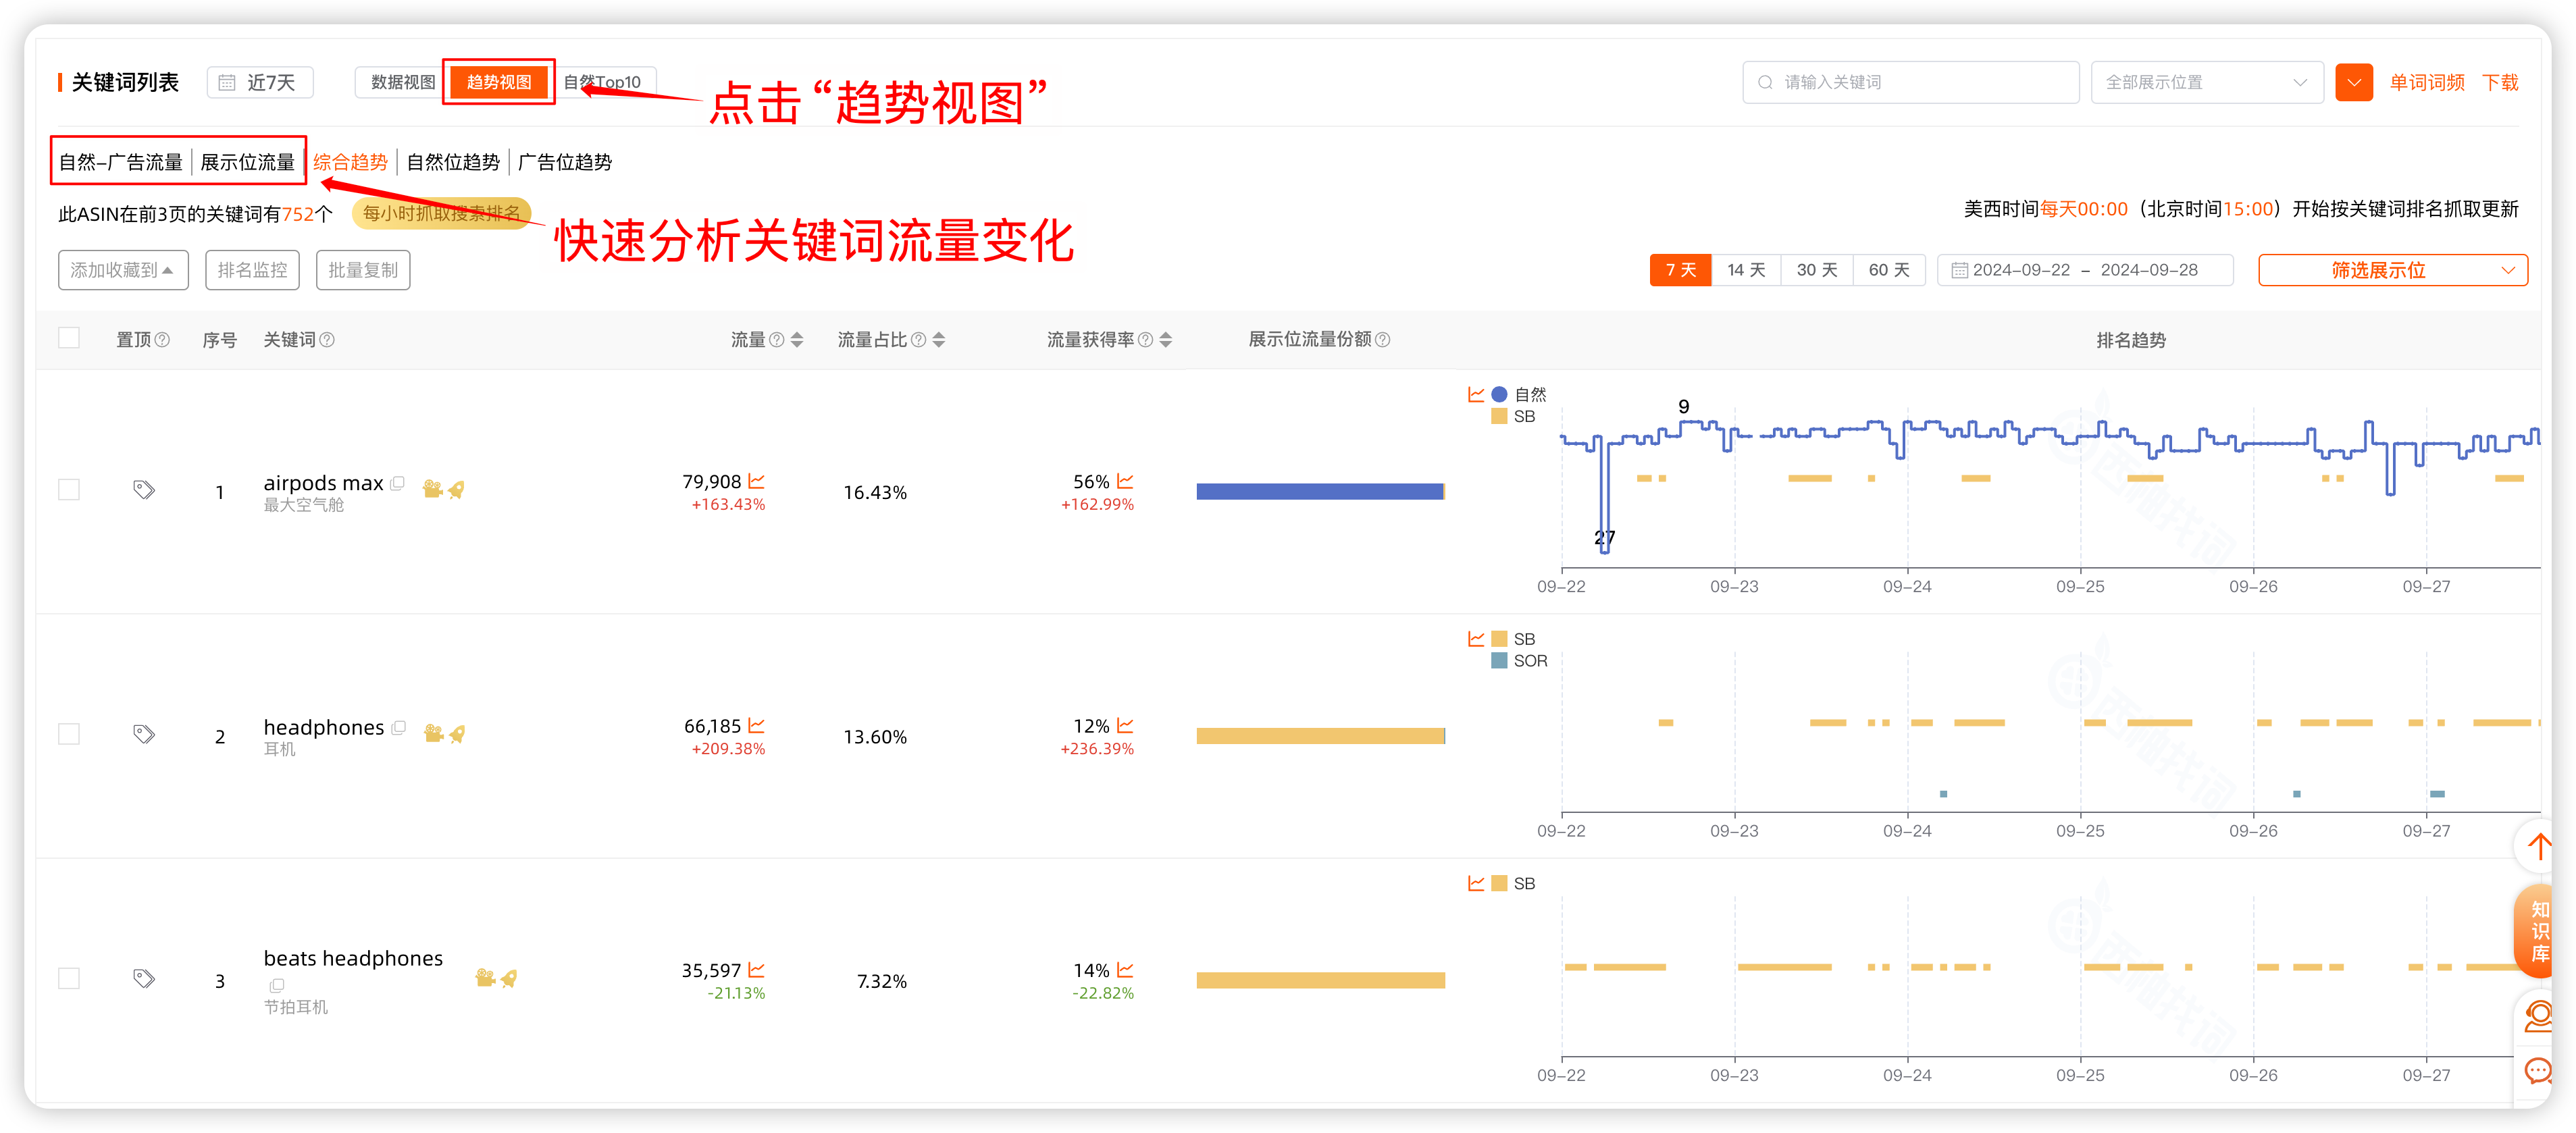
Task: Switch to 数据视图 tab
Action: [403, 82]
